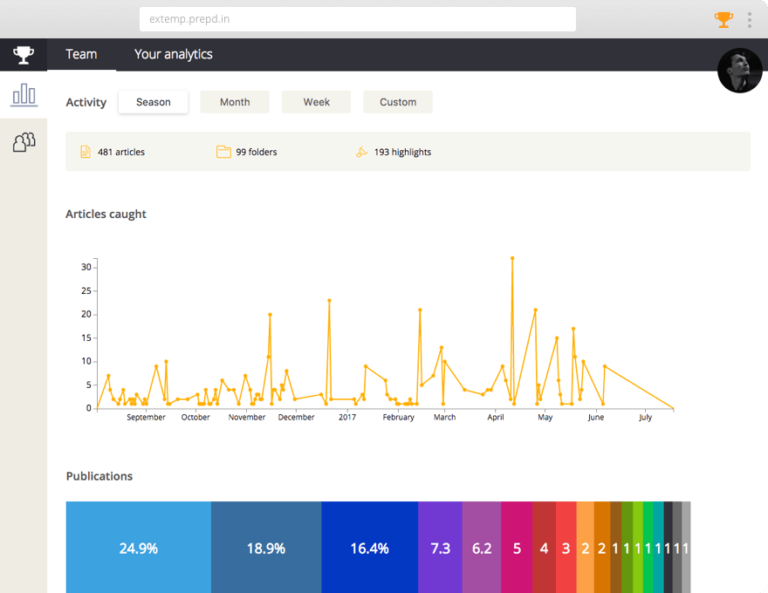The height and width of the screenshot is (593, 768).
Task: Select the Season activity filter
Action: [153, 102]
